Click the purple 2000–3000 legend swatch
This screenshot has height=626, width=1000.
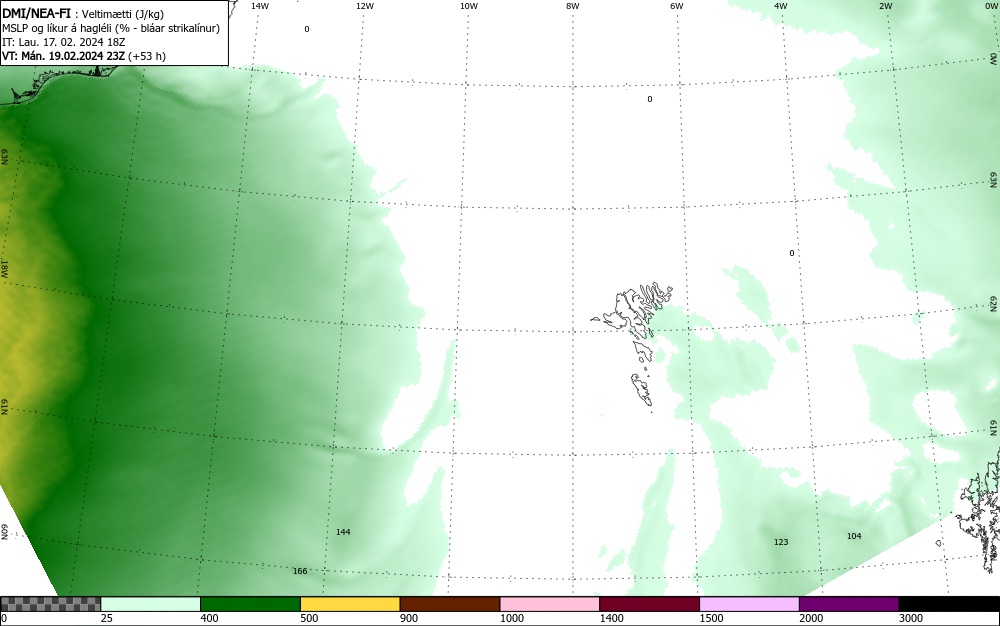pyautogui.click(x=849, y=604)
